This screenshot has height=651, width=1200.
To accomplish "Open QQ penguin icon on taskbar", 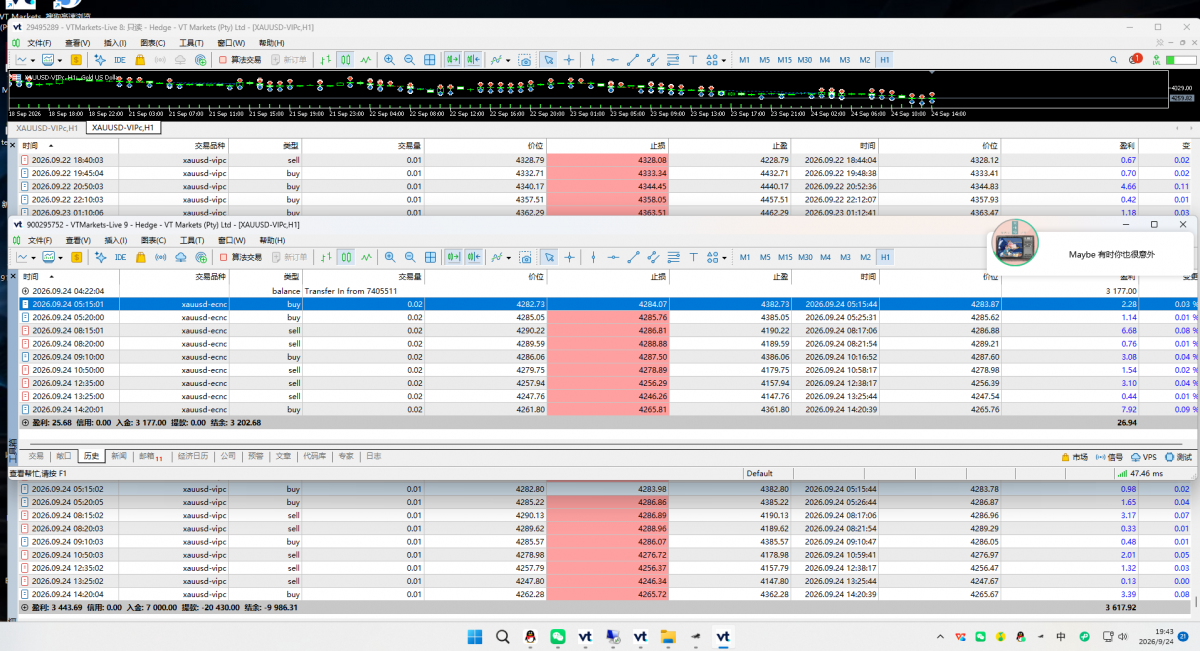I will tap(530, 636).
